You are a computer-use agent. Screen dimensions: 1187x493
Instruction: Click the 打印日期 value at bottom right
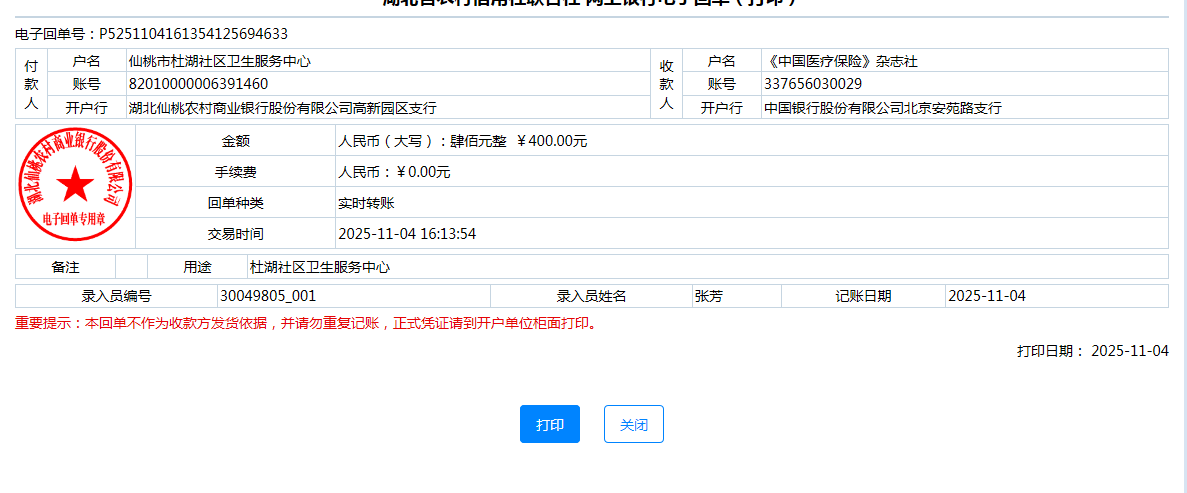pos(1129,351)
